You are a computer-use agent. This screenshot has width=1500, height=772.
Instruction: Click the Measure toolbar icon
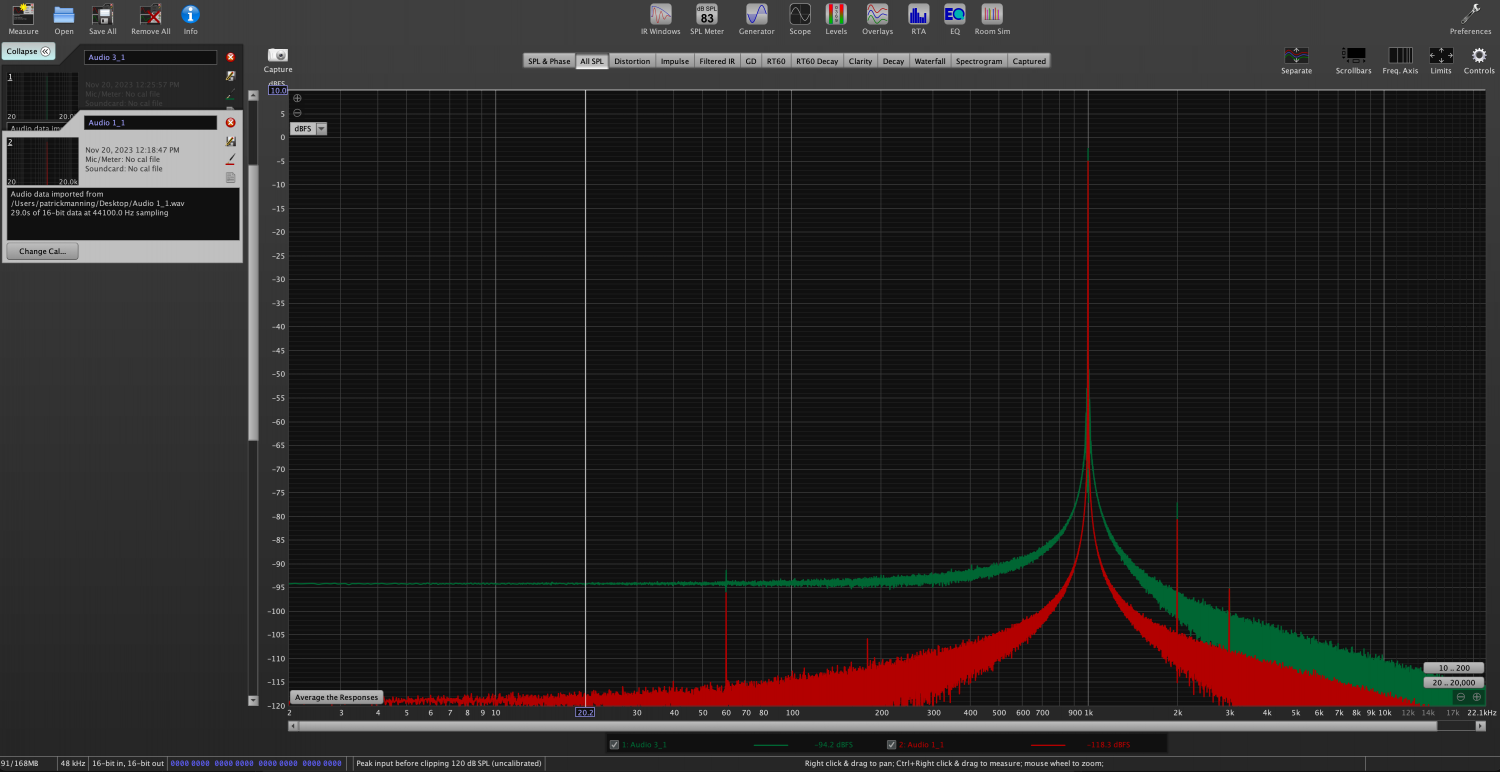(23, 14)
